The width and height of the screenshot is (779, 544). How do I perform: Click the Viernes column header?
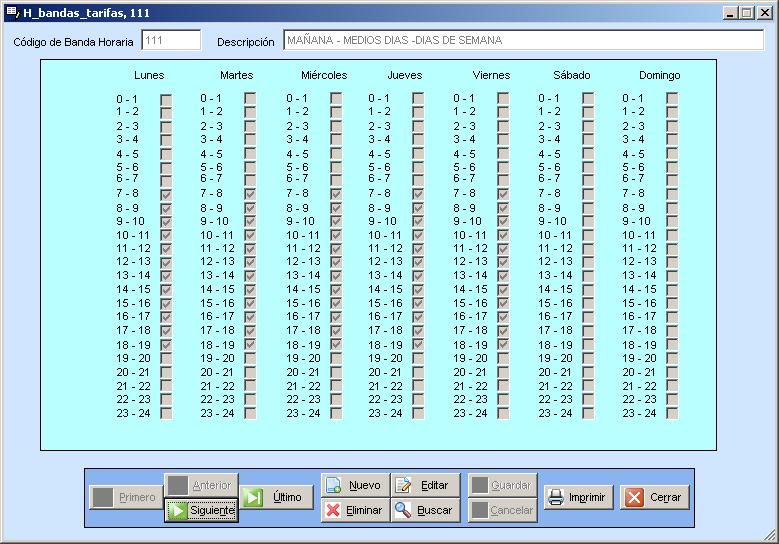(491, 76)
